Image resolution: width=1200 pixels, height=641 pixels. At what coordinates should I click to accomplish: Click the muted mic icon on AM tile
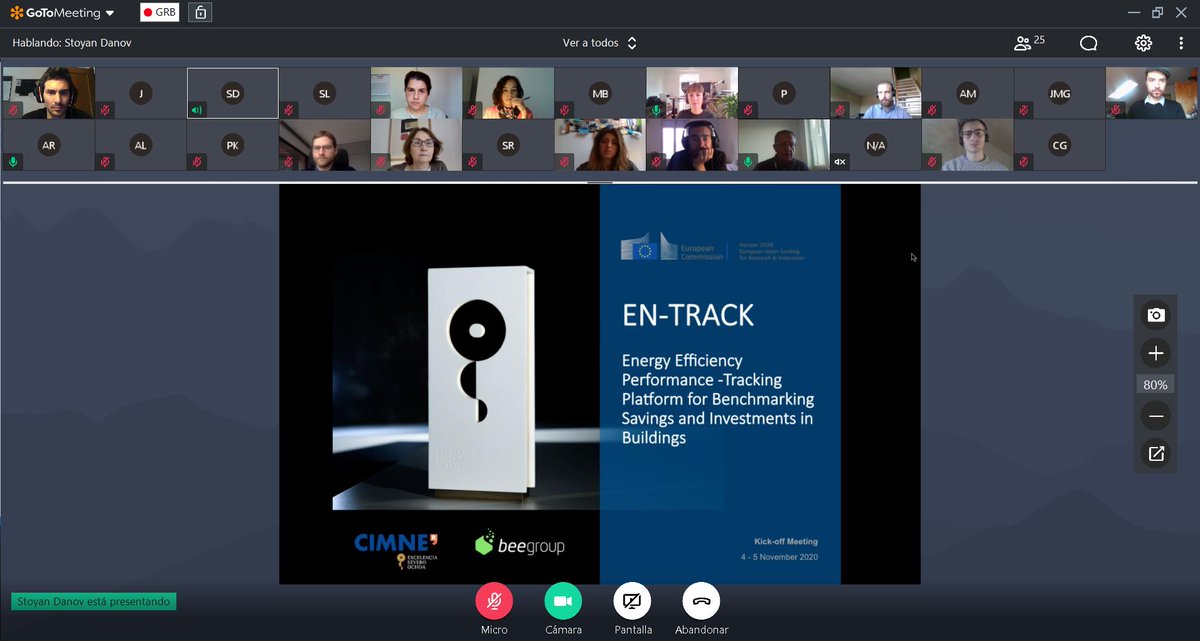tap(932, 110)
